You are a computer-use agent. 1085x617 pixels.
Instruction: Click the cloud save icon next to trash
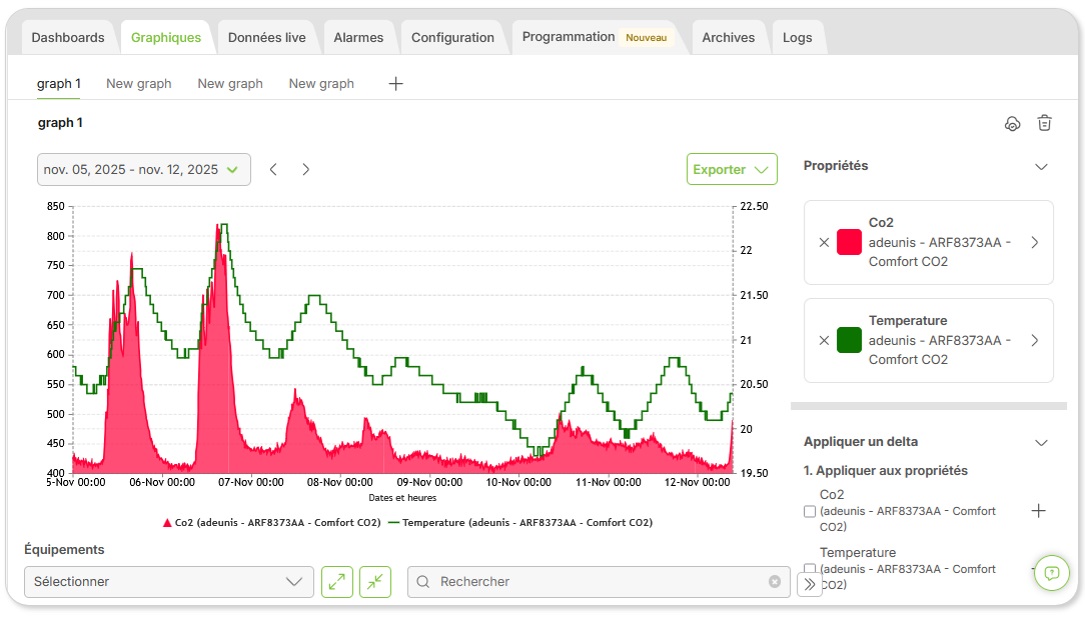[x=1012, y=123]
